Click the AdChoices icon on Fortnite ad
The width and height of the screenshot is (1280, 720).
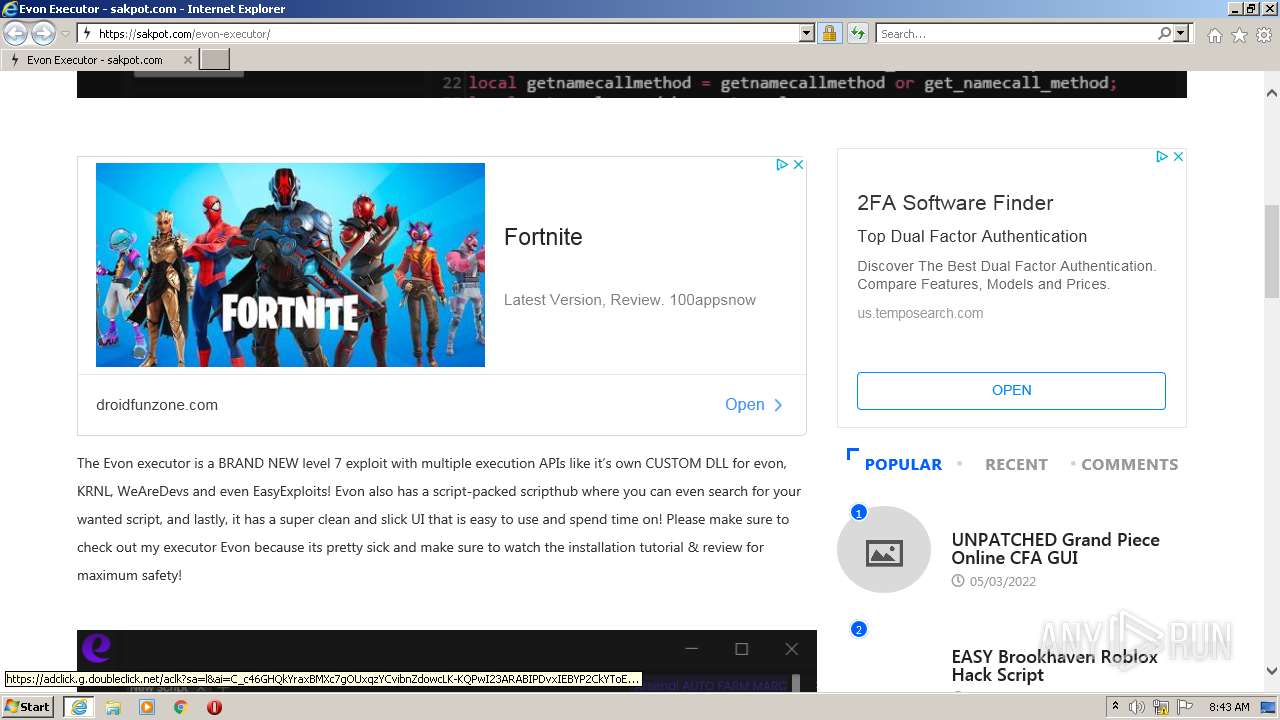coord(782,165)
